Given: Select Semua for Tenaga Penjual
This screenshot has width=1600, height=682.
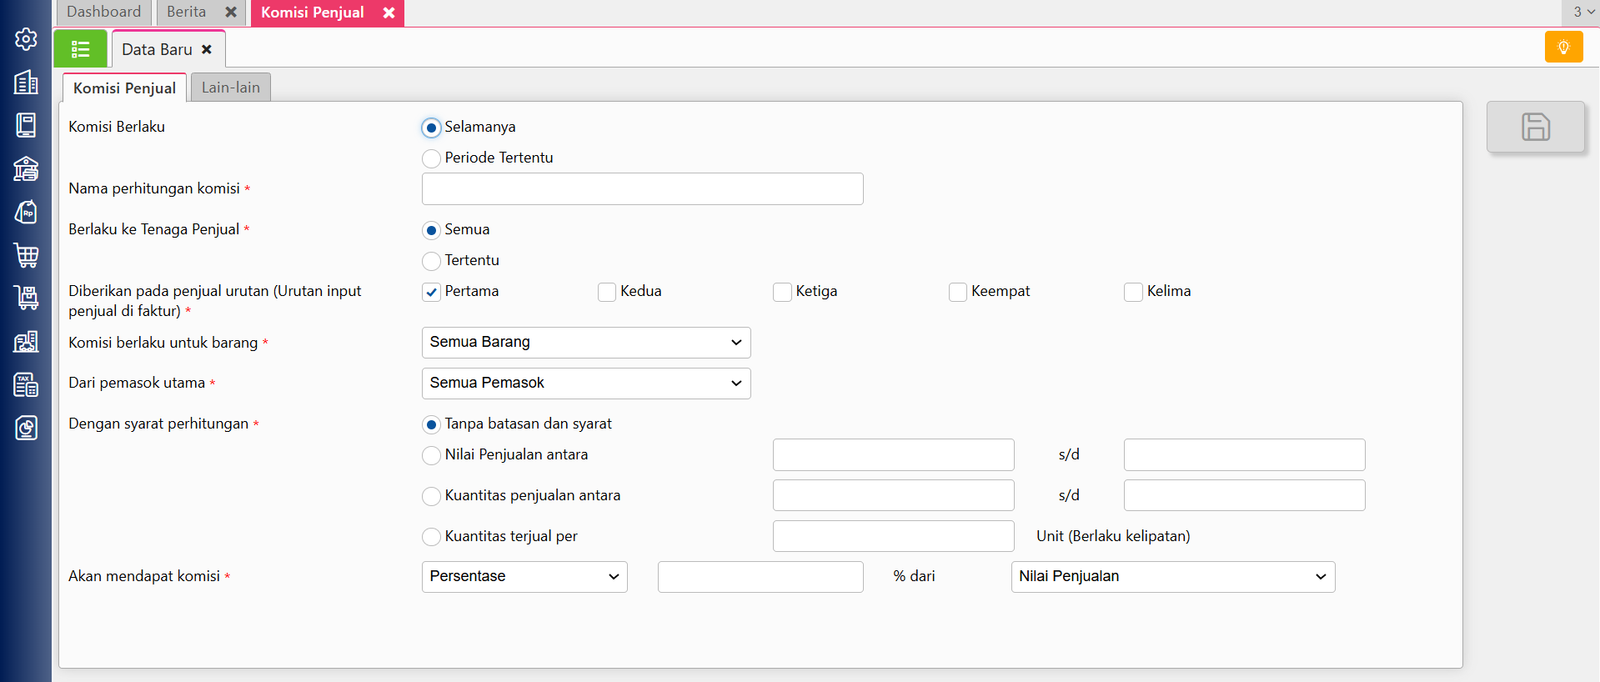Looking at the screenshot, I should coord(431,230).
